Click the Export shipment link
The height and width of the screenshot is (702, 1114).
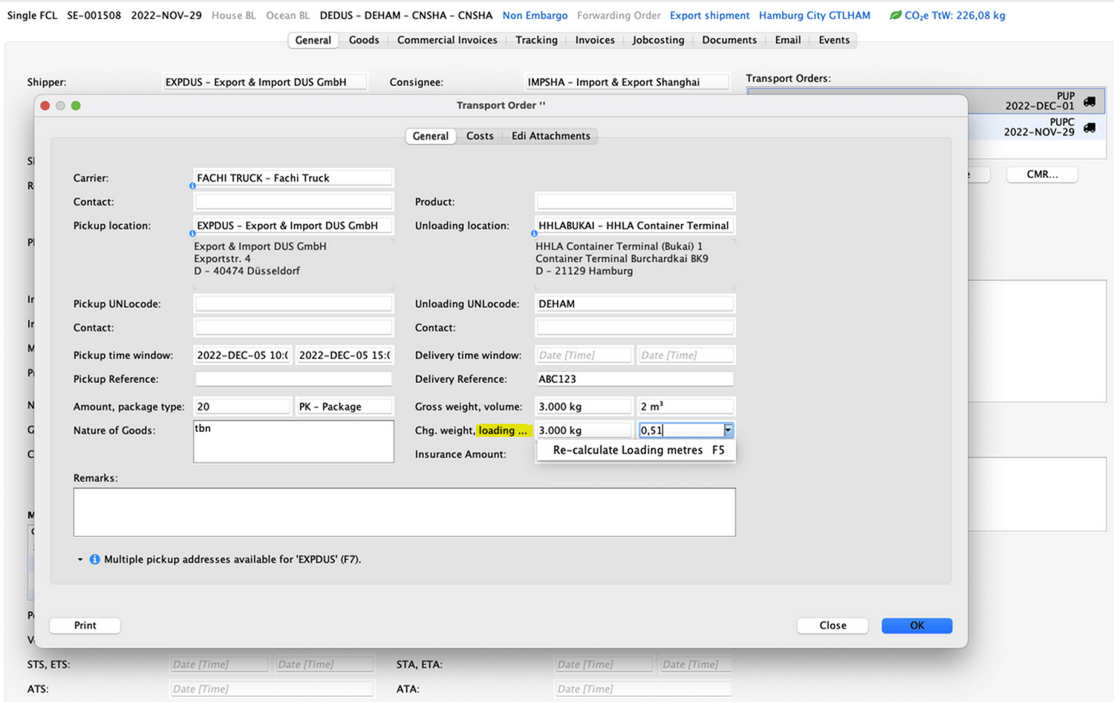coord(709,15)
